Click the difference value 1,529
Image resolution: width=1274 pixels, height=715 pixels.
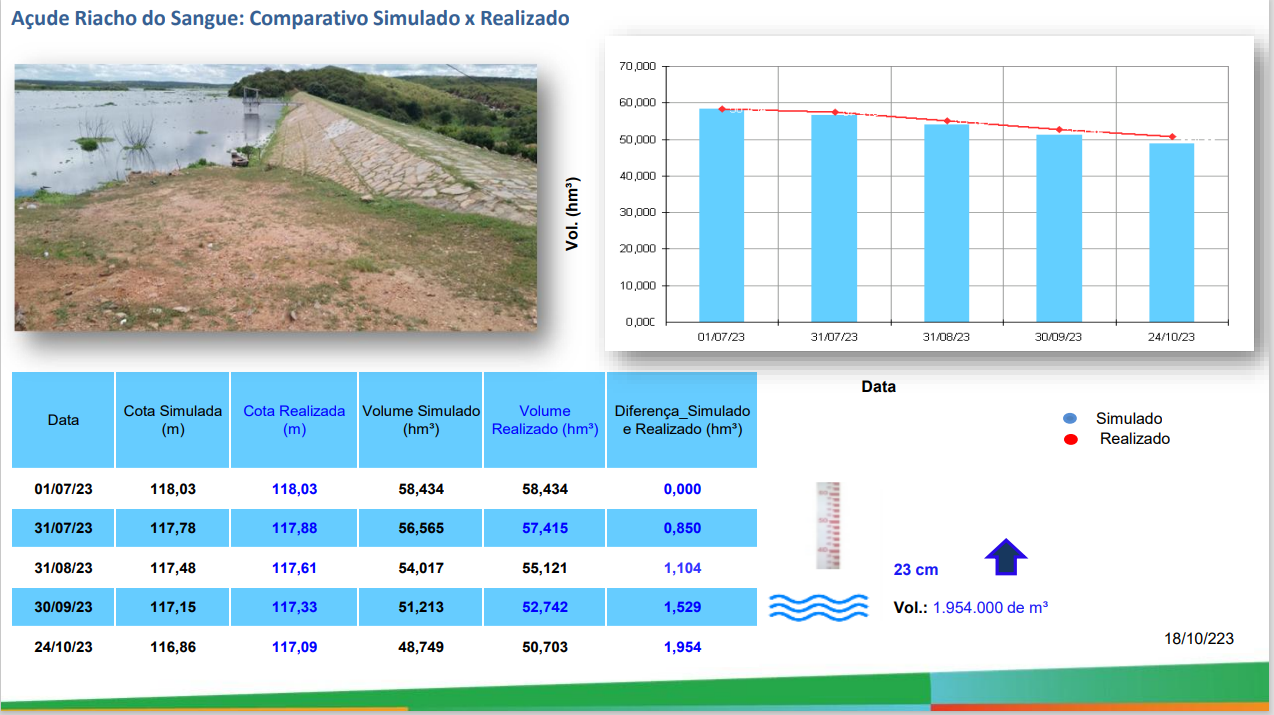coord(682,607)
